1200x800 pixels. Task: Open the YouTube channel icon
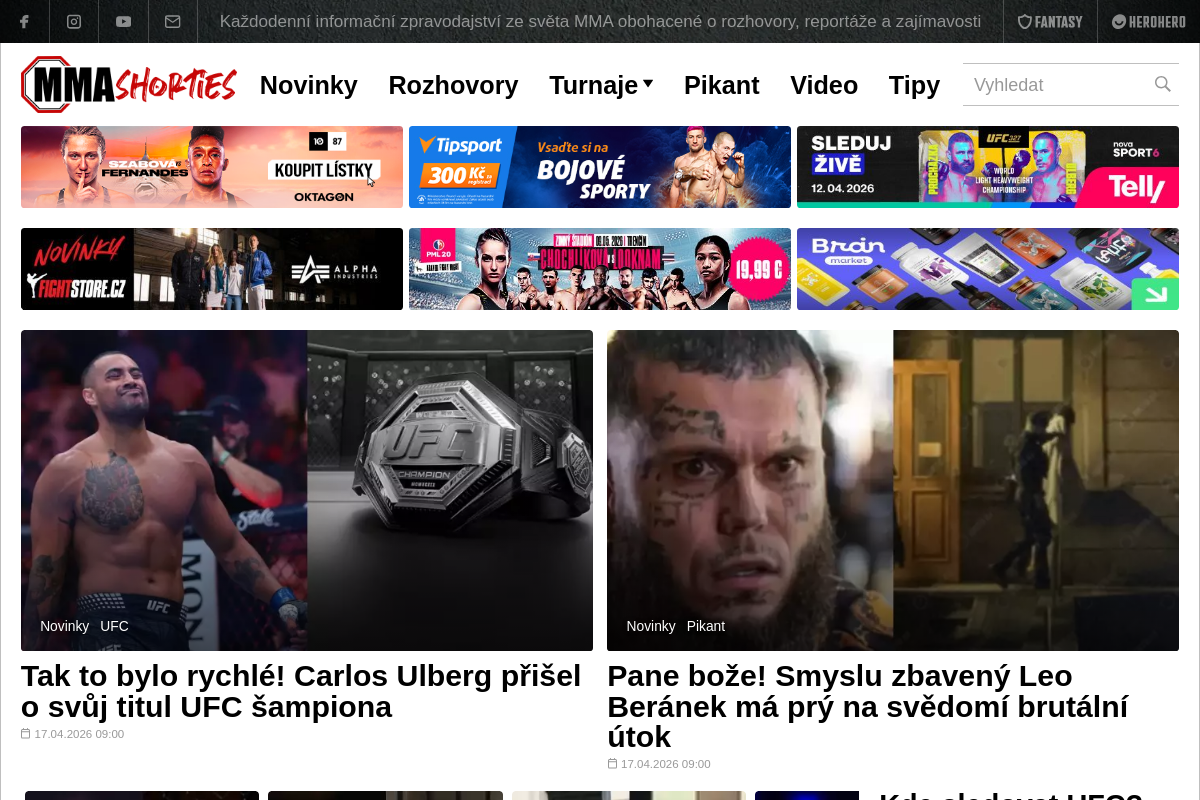[123, 22]
